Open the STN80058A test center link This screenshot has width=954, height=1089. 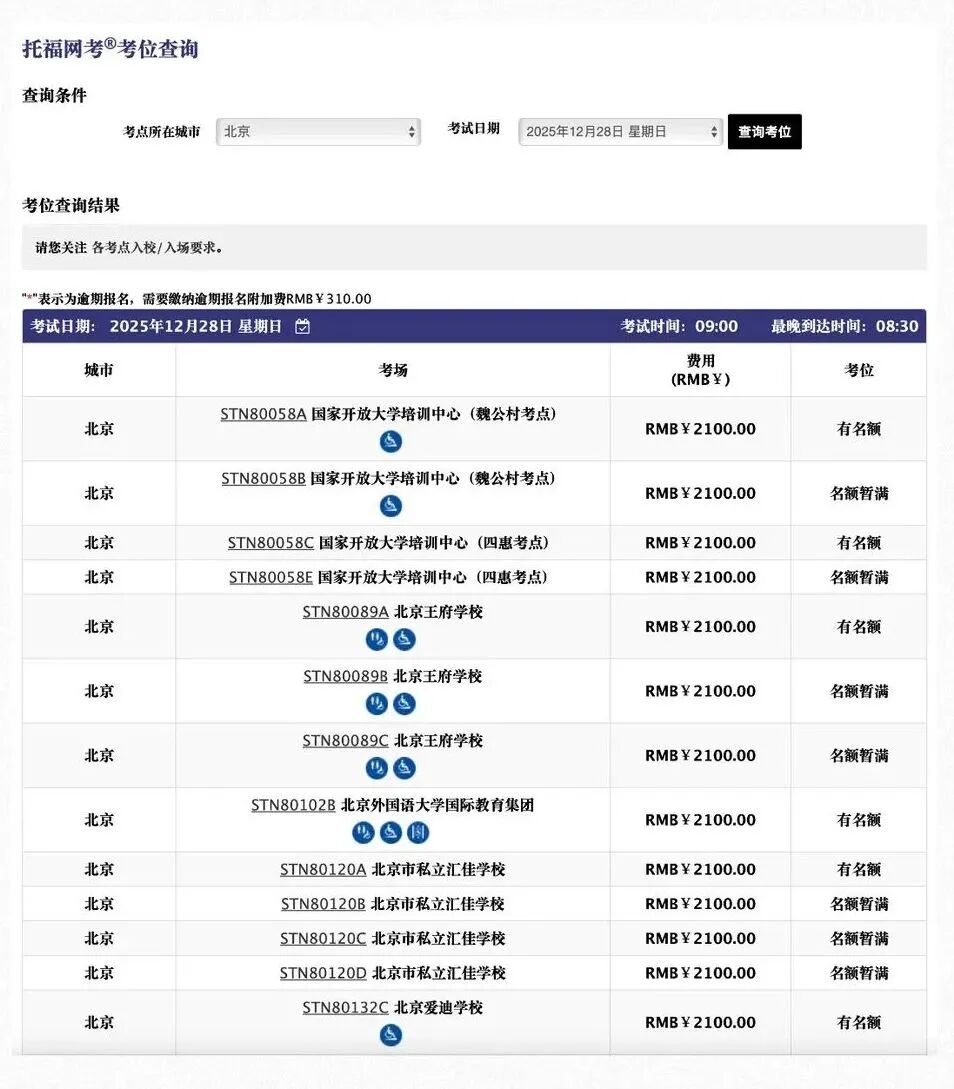264,413
